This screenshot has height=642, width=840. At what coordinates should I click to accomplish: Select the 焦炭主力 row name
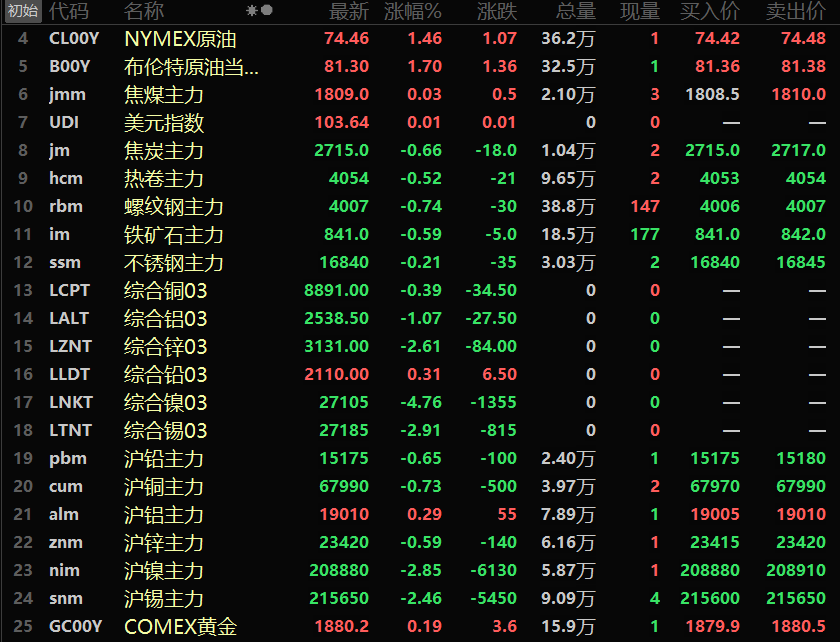pyautogui.click(x=163, y=151)
